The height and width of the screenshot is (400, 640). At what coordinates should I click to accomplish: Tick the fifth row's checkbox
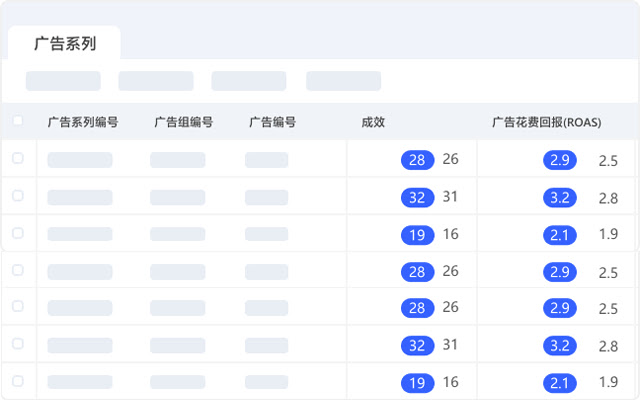tap(18, 306)
